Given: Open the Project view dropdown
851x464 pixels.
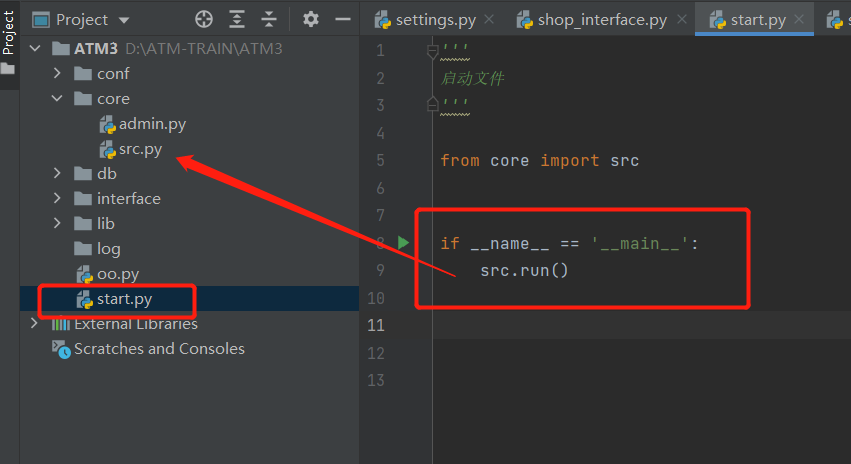Looking at the screenshot, I should pyautogui.click(x=124, y=20).
